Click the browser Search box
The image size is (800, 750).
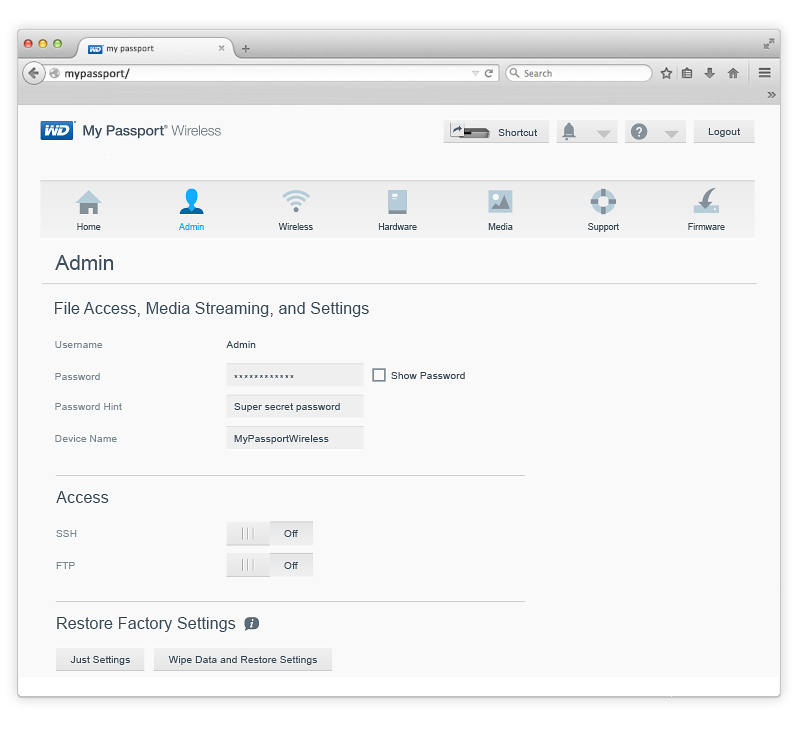pos(579,73)
